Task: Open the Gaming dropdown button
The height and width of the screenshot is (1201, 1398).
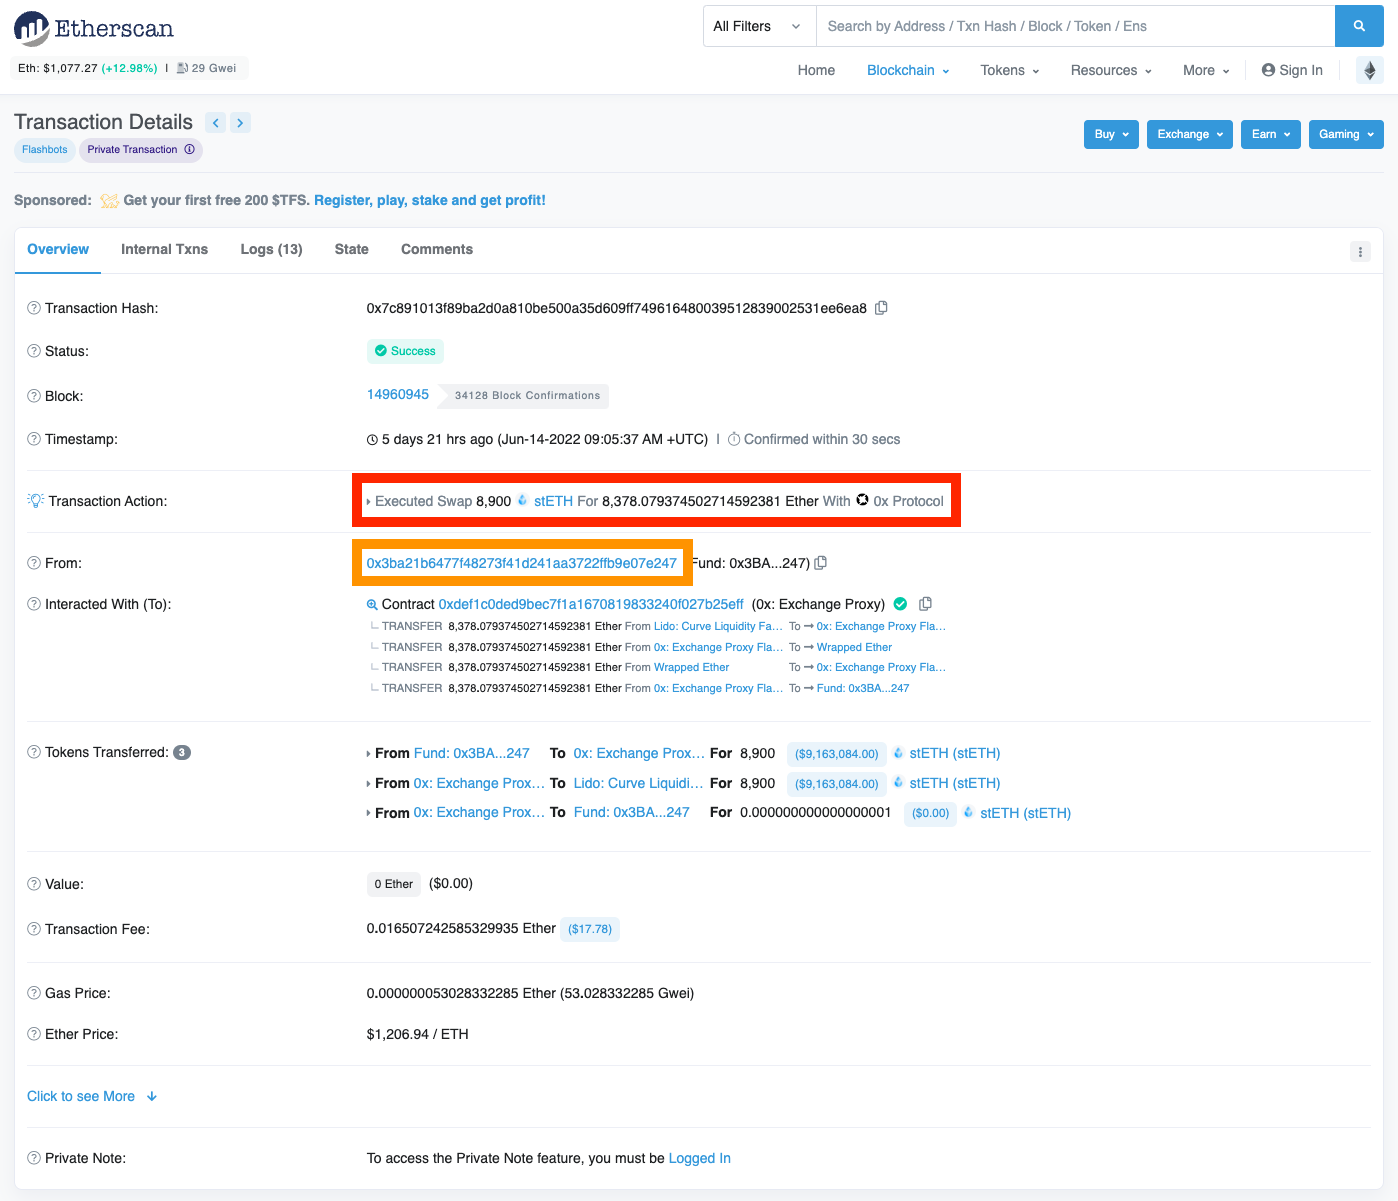Action: [x=1346, y=134]
